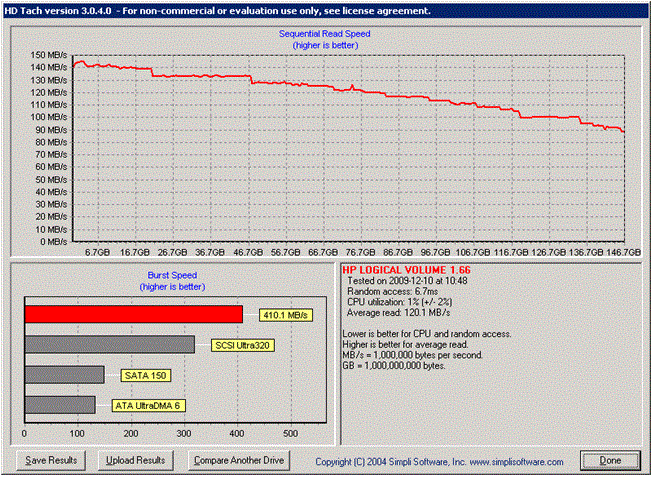Click the copyright 2004 Simpli Software text

pos(391,462)
